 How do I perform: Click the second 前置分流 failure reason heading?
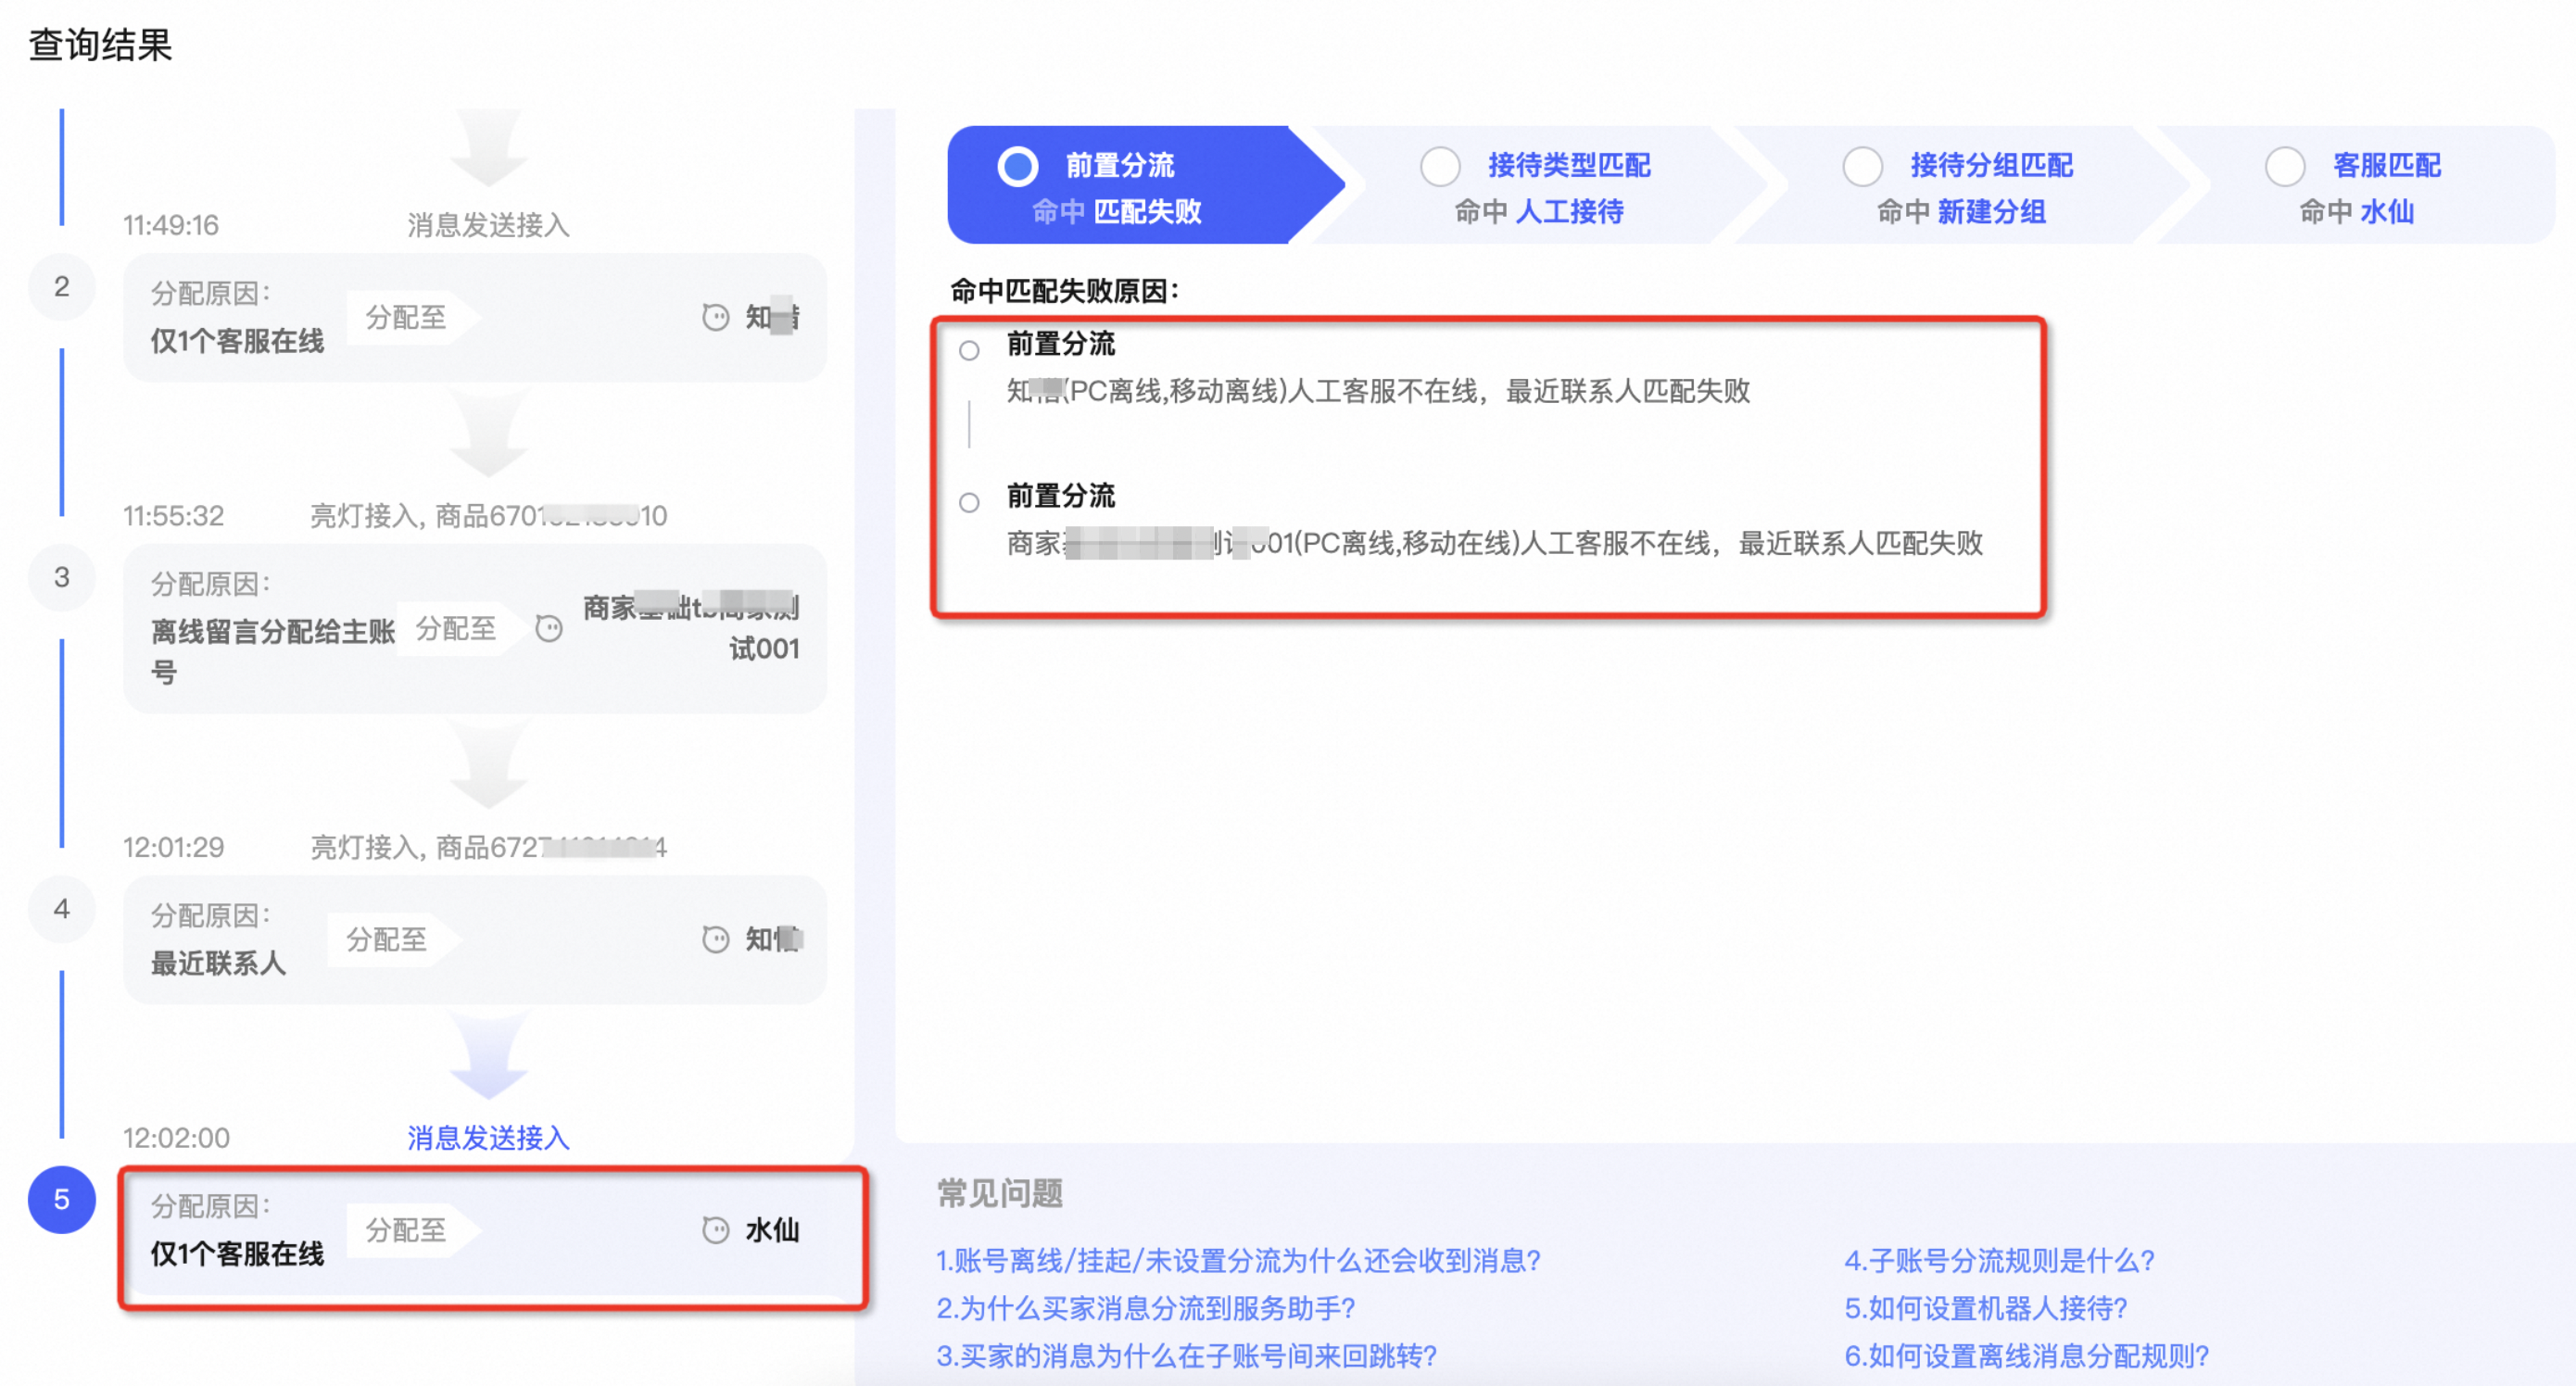(1060, 496)
